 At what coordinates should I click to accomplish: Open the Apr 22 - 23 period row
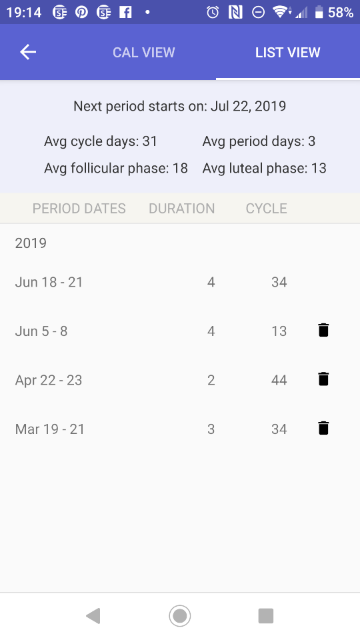click(x=180, y=380)
